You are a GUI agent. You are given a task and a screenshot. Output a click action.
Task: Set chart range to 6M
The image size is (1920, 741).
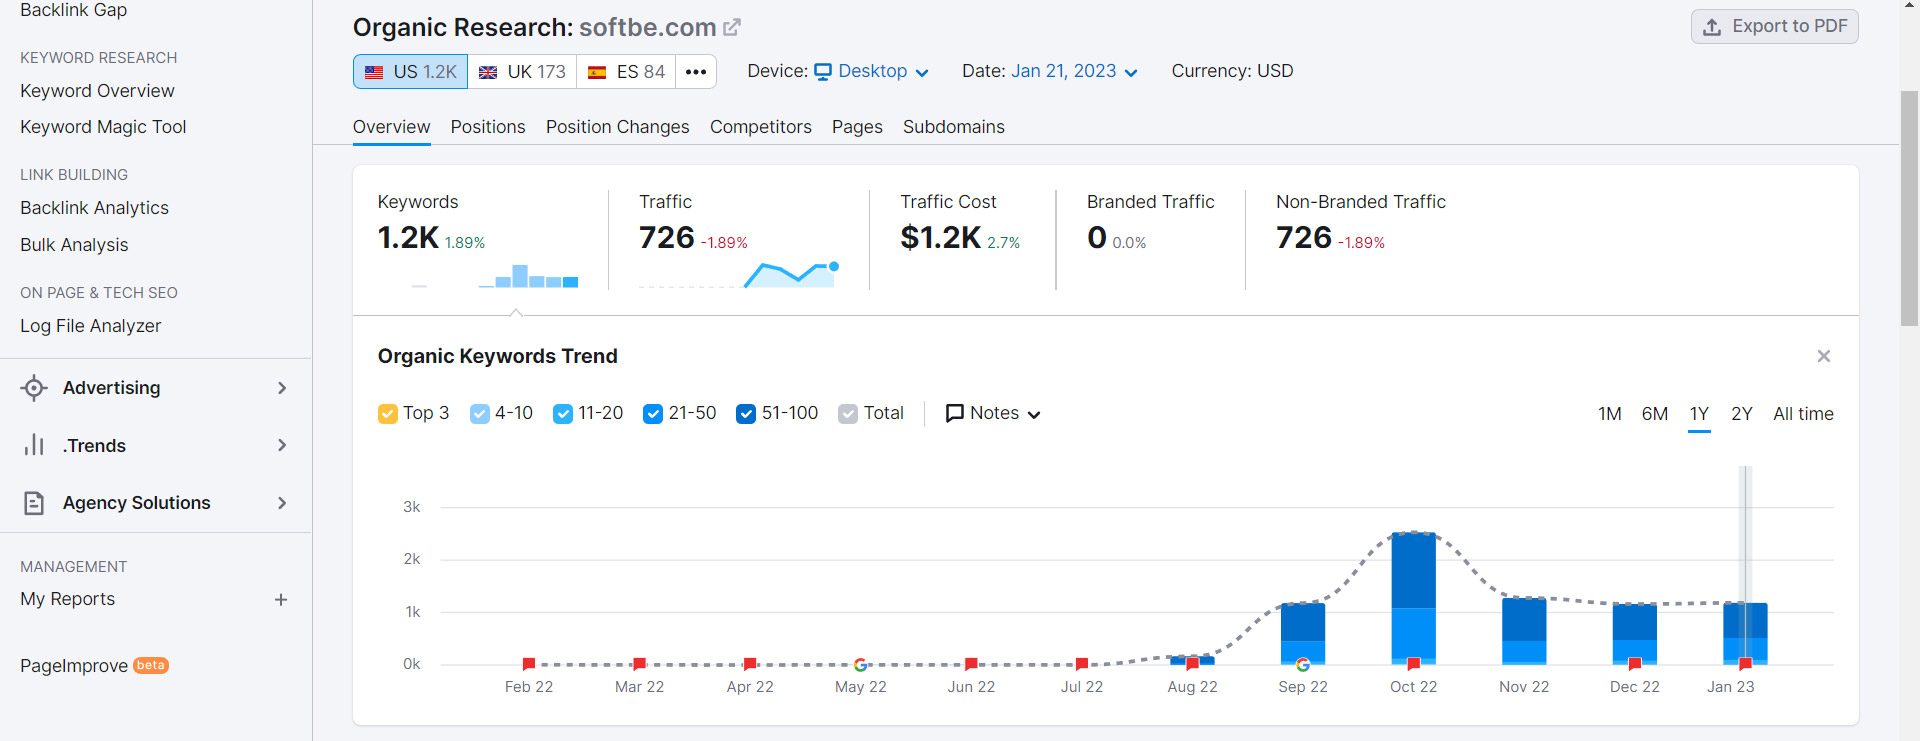(1655, 414)
